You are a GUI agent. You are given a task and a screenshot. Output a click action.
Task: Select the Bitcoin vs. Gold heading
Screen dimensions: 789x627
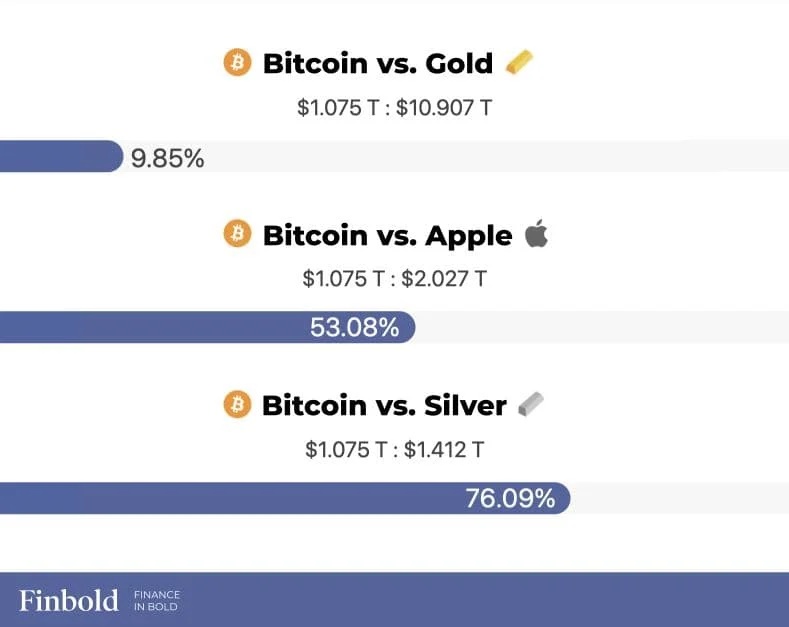(x=378, y=63)
